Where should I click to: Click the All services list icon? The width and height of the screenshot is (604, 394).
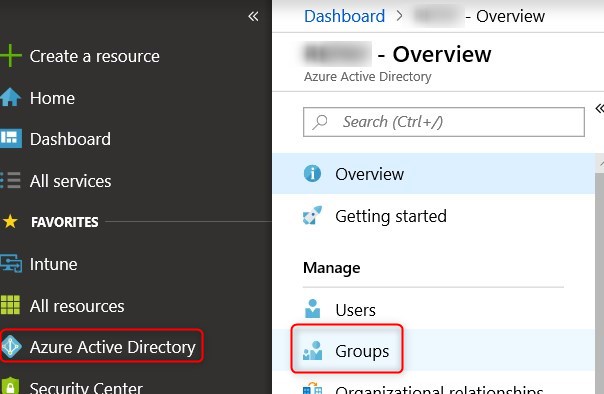(10, 180)
